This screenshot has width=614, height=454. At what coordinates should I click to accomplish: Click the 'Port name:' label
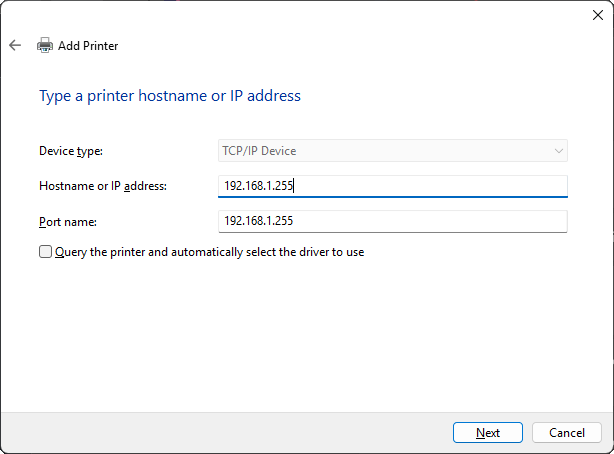tap(68, 222)
